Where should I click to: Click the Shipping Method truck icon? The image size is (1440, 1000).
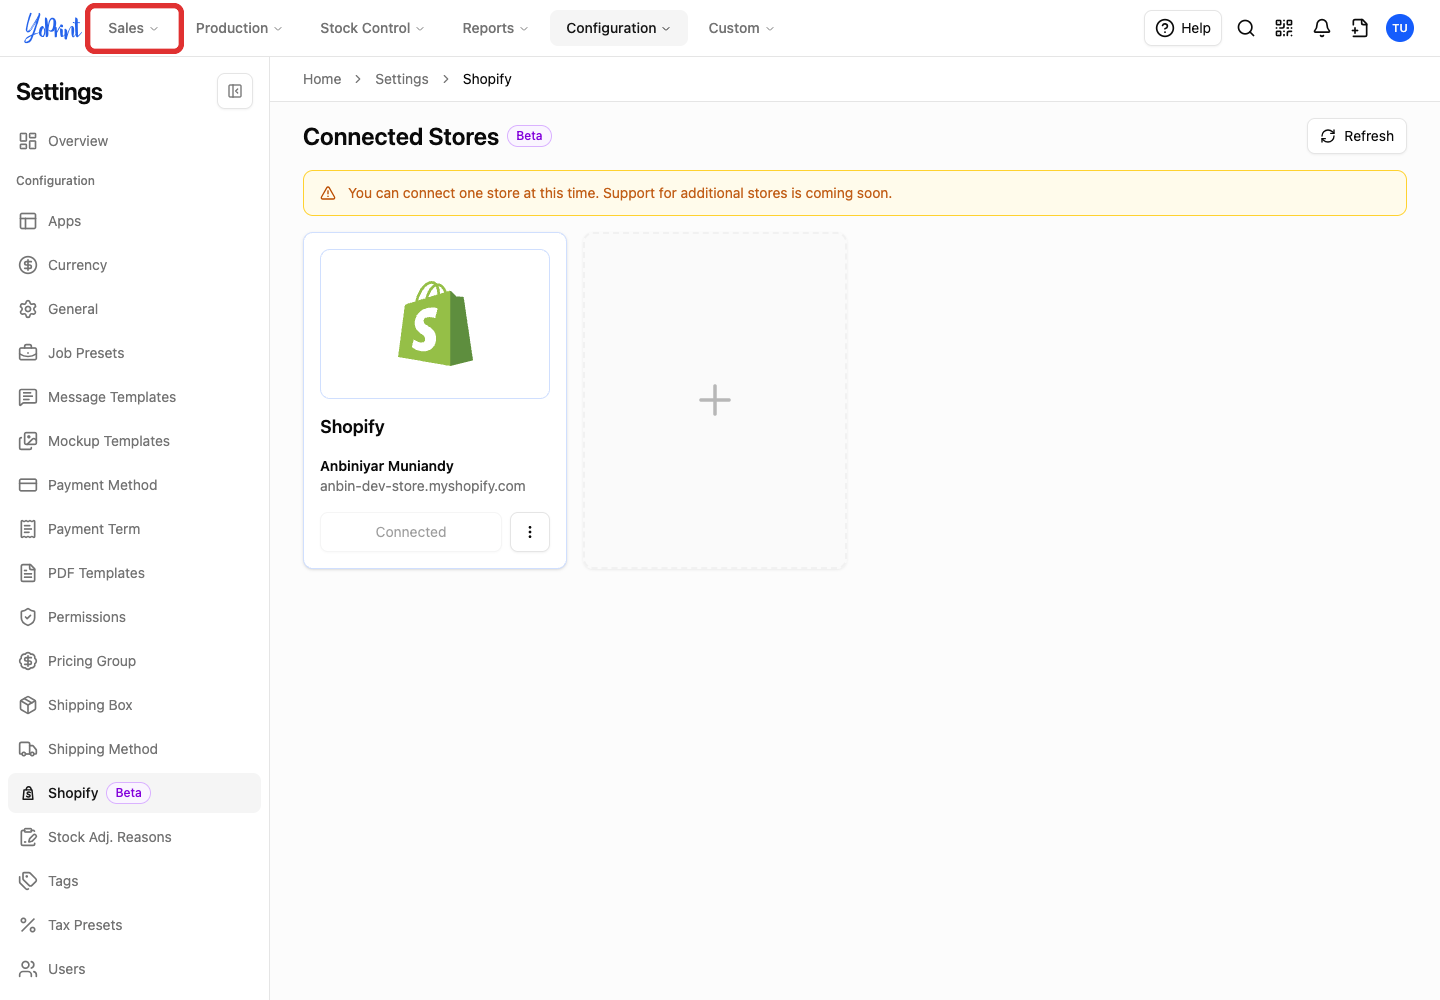pos(28,749)
